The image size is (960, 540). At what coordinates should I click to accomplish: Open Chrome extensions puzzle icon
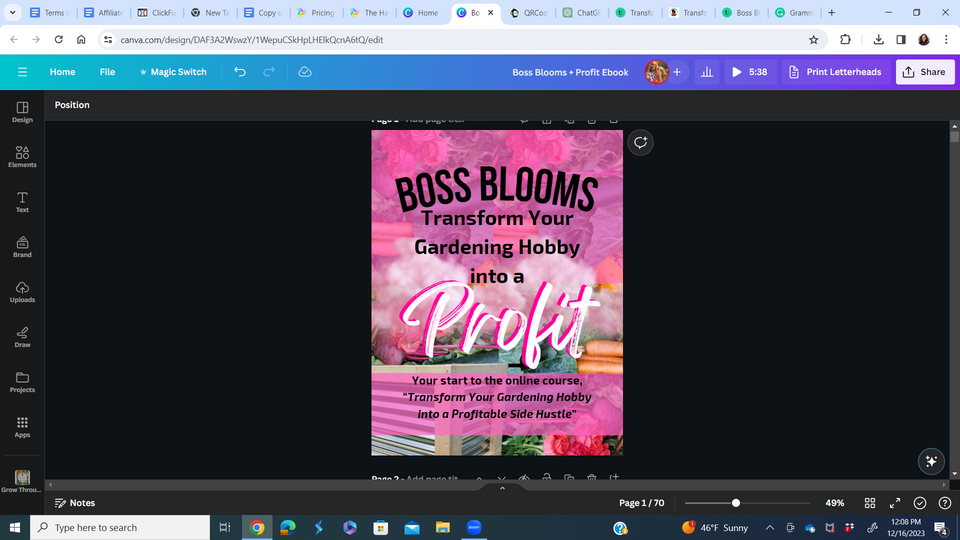coord(845,40)
